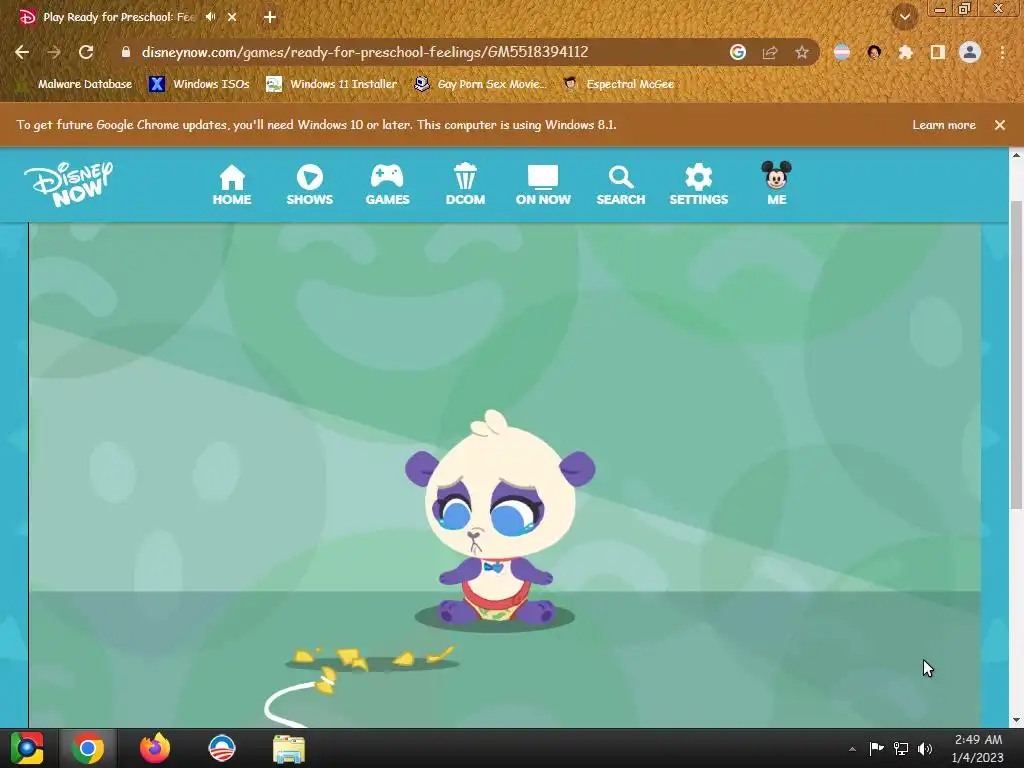Click the forward navigation arrow
1024x768 pixels.
pos(54,52)
